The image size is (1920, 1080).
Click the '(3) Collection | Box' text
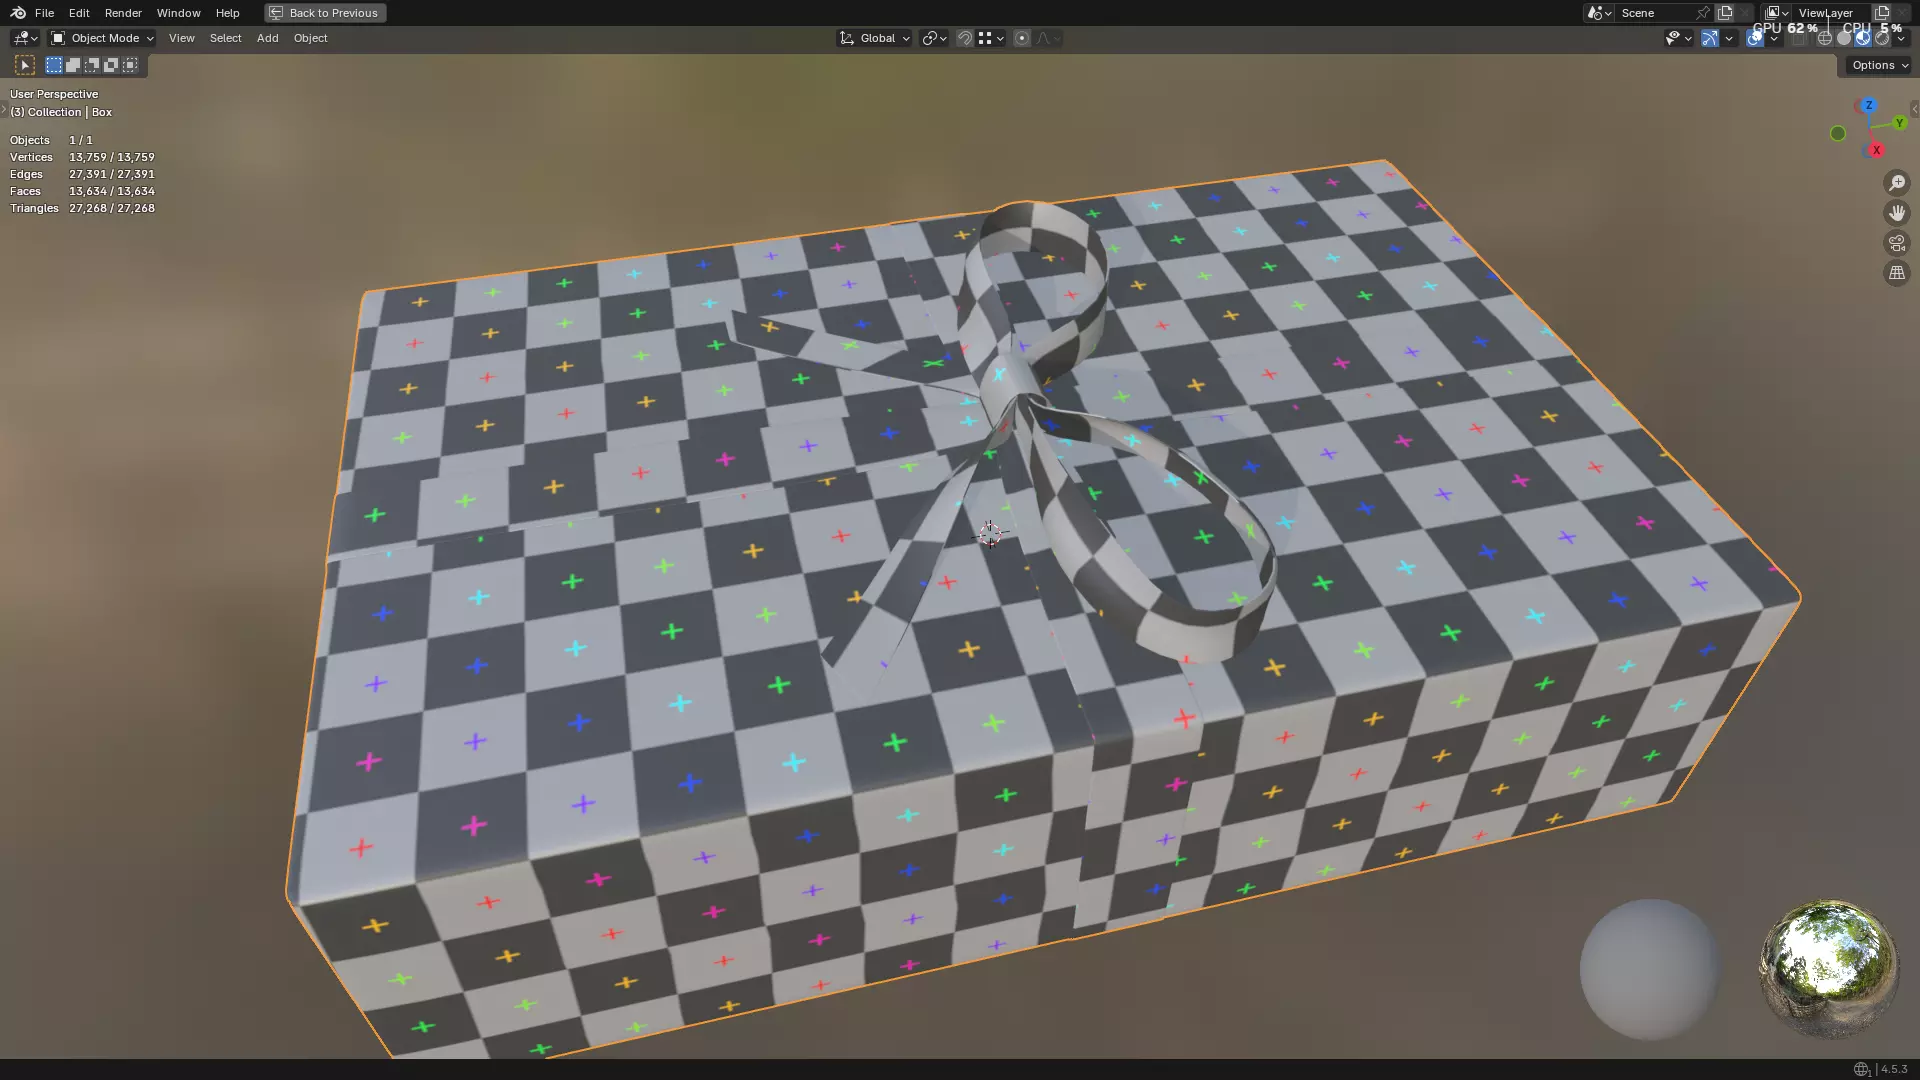point(61,112)
